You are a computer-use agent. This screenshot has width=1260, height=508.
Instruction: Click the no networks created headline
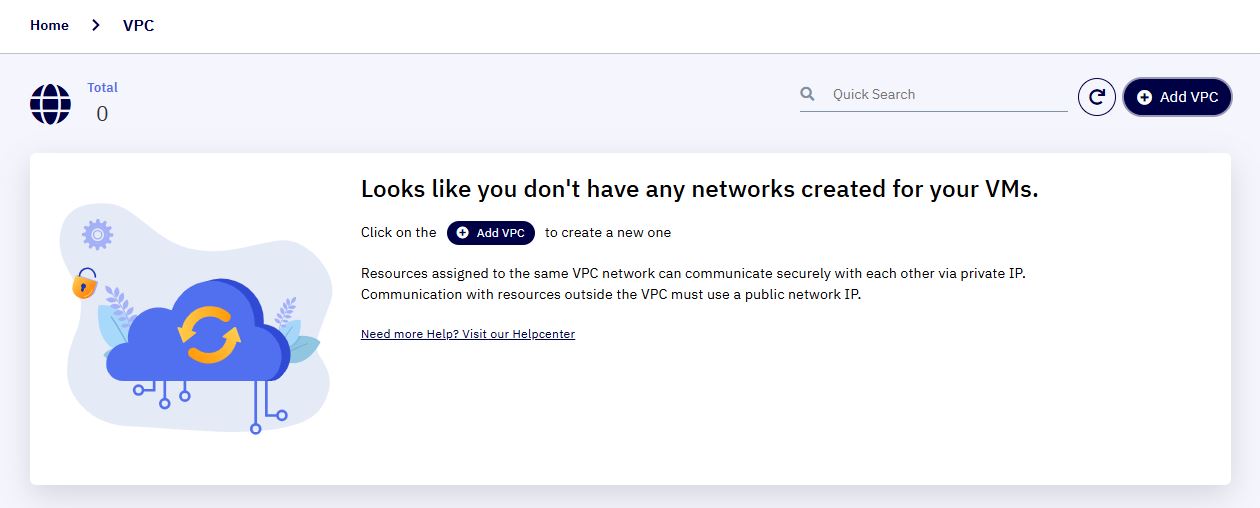(x=700, y=189)
